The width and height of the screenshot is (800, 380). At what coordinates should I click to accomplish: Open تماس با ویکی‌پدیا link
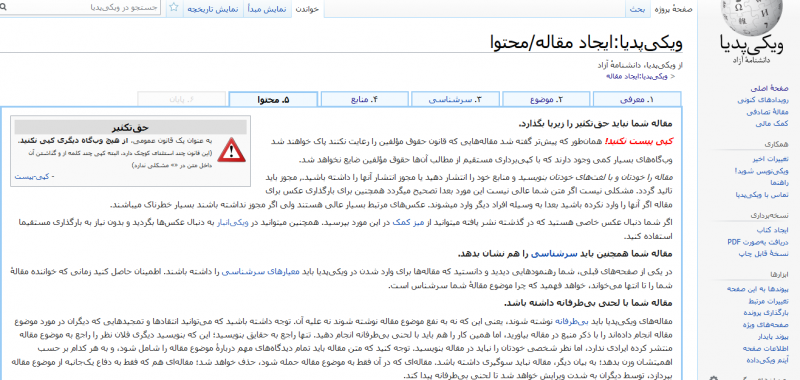click(x=762, y=194)
